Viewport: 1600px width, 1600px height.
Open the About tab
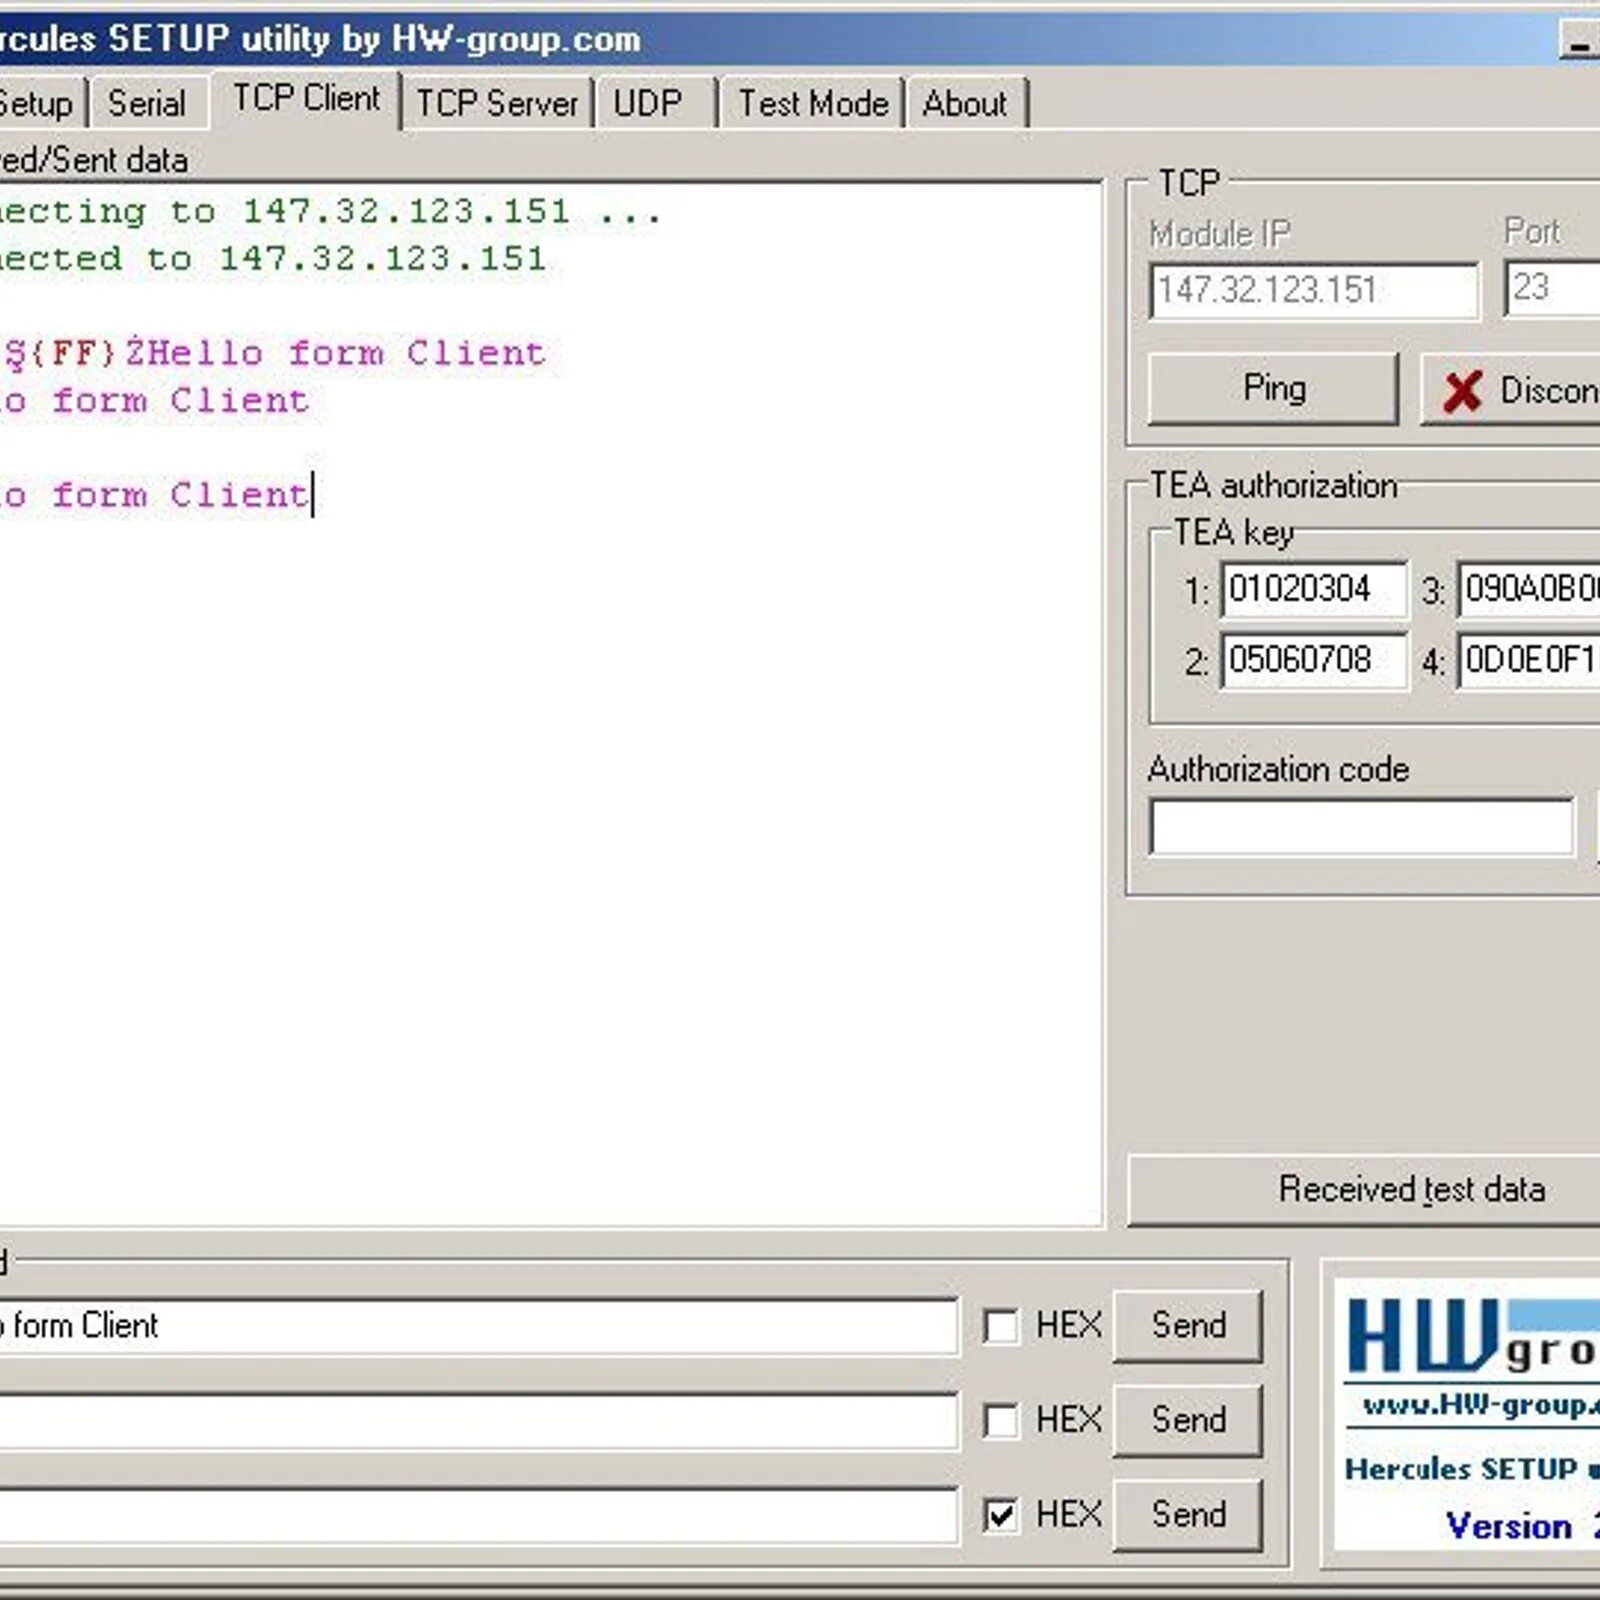click(965, 104)
